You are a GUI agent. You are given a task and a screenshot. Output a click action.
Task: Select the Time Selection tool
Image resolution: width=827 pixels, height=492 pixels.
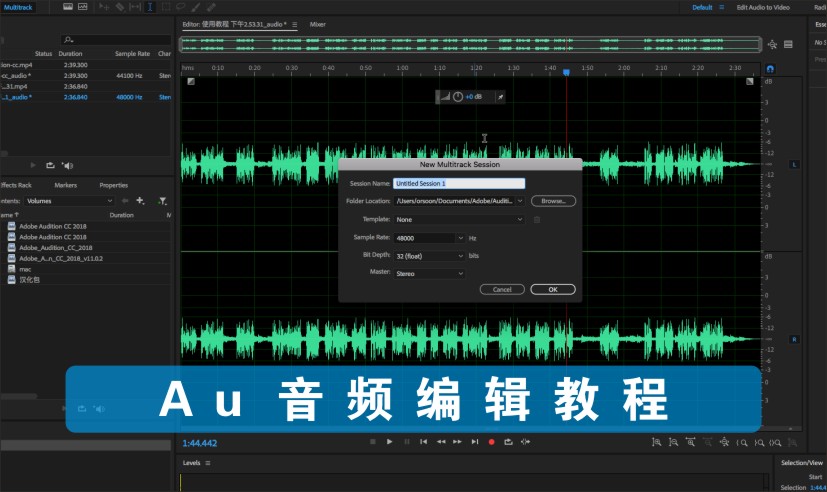click(x=150, y=7)
